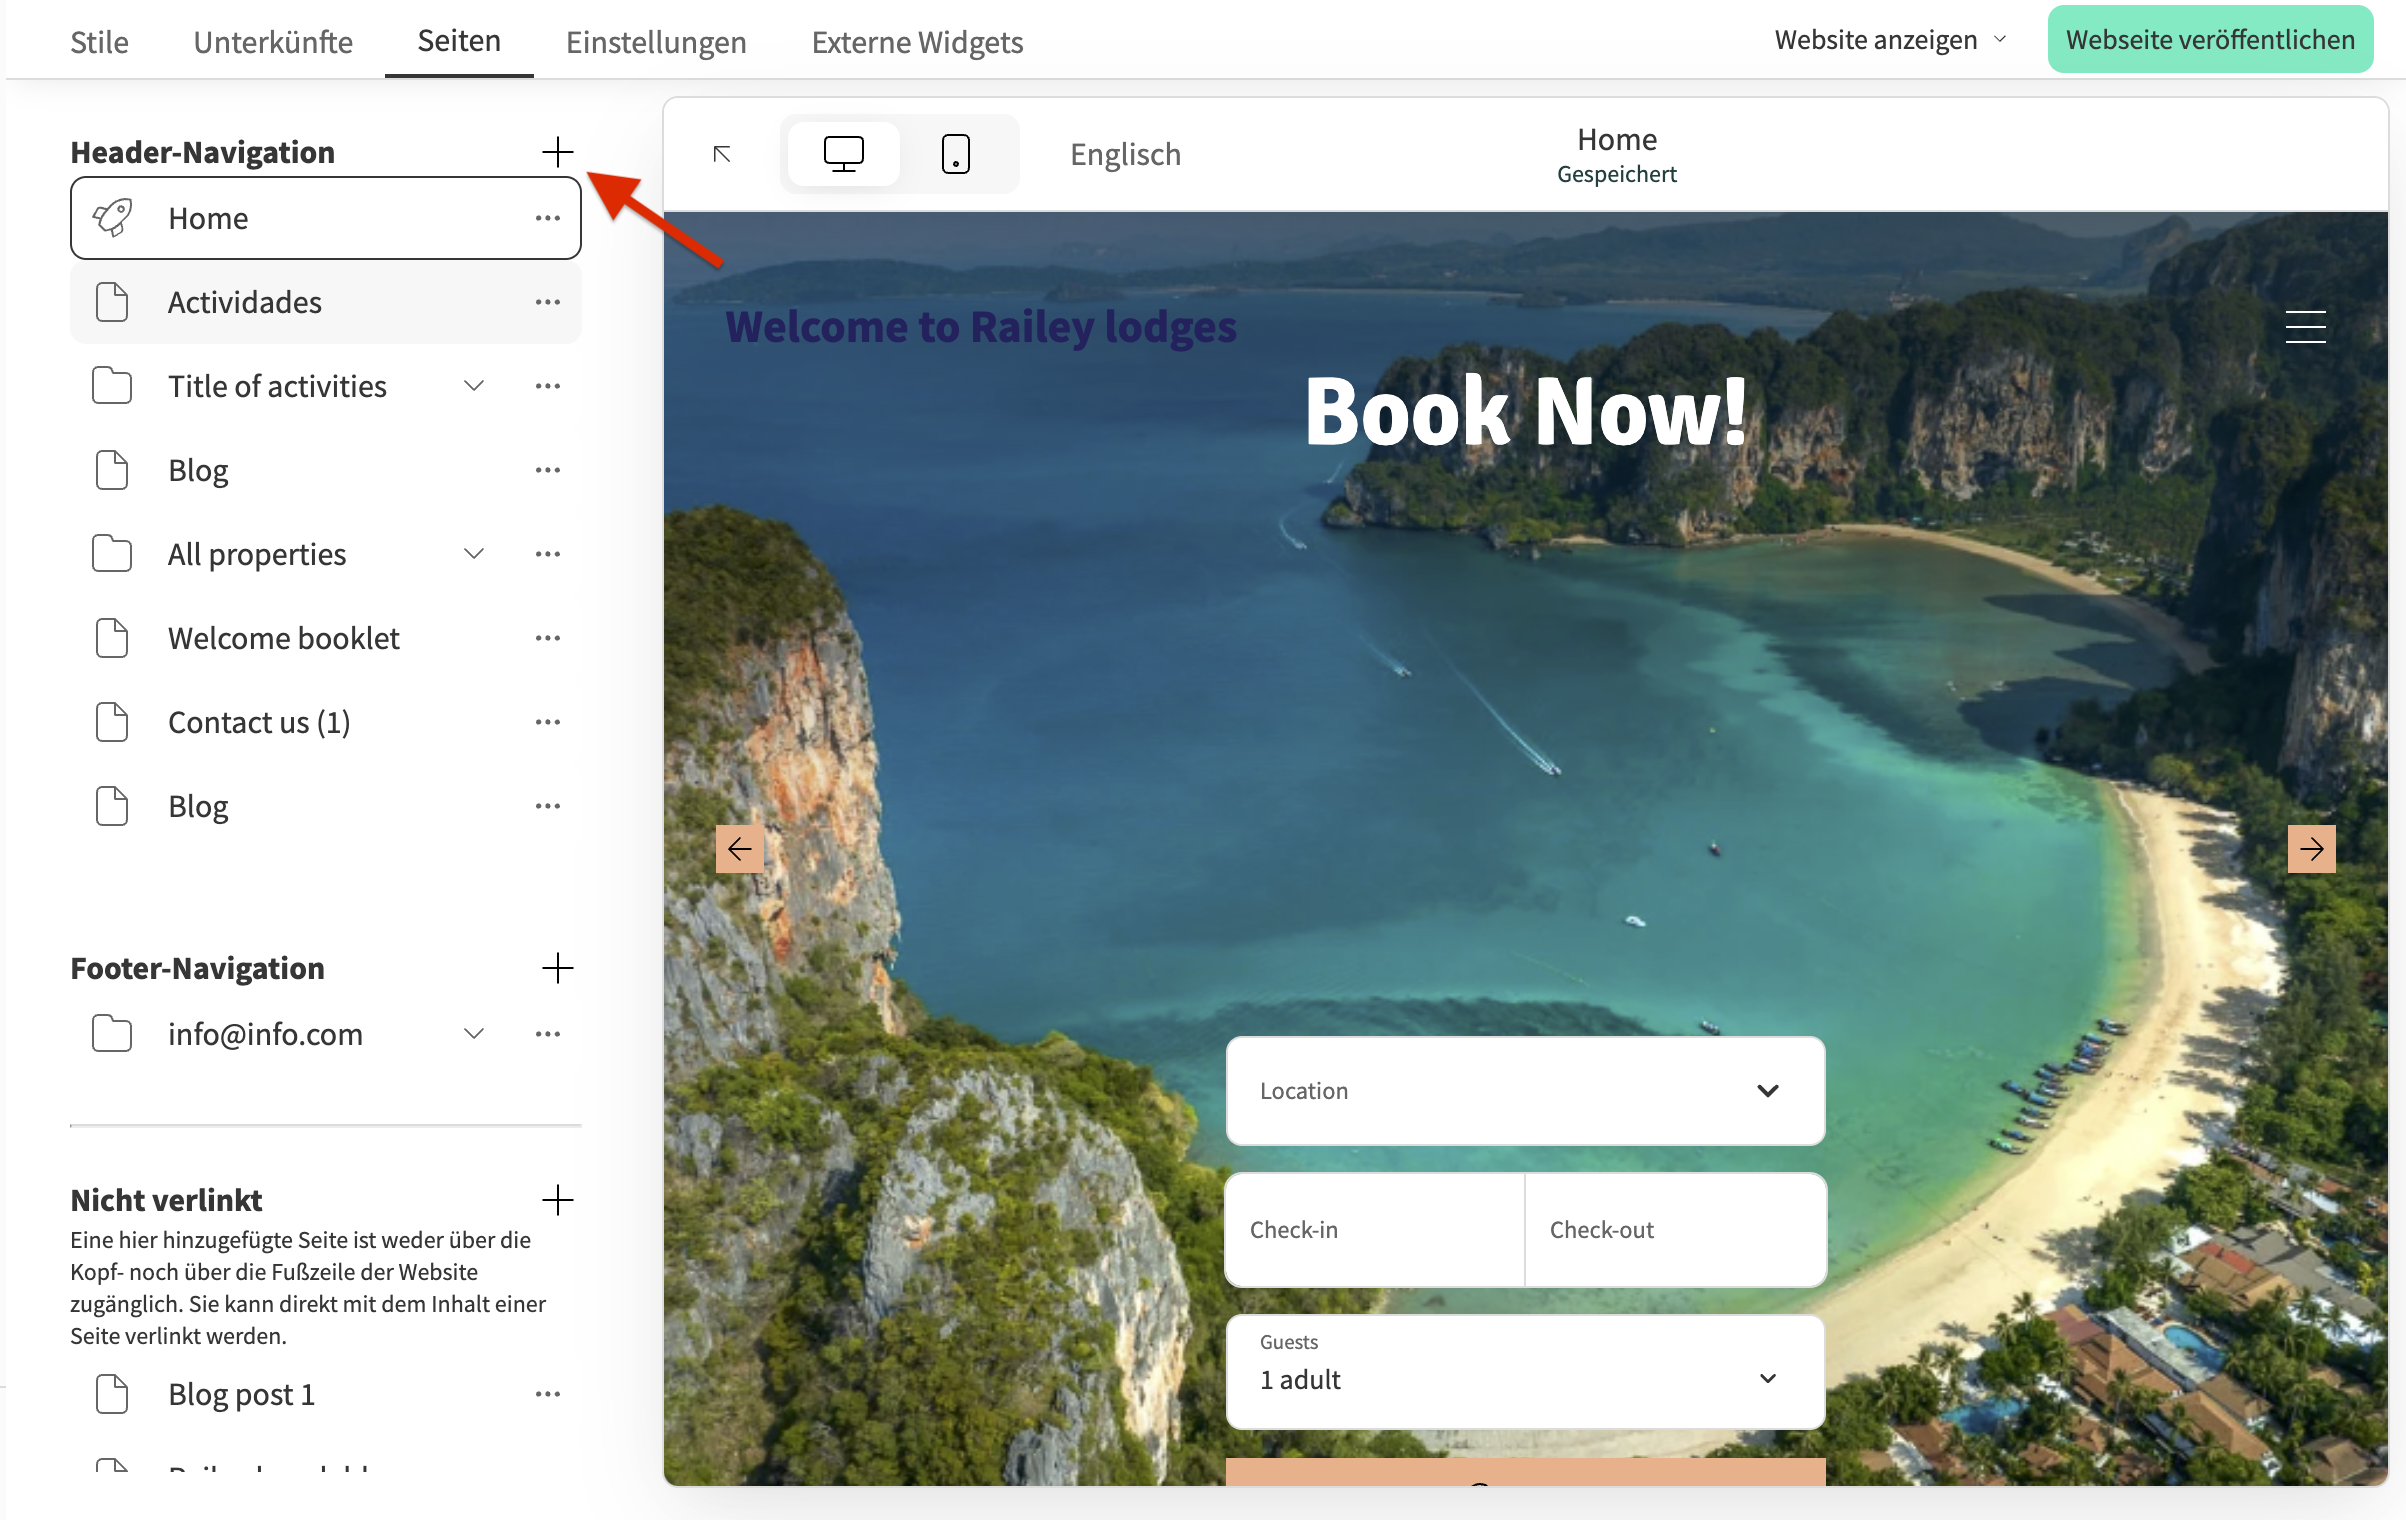Add a page to Header-Navigation
Screen dimensions: 2406x1520
tap(557, 152)
